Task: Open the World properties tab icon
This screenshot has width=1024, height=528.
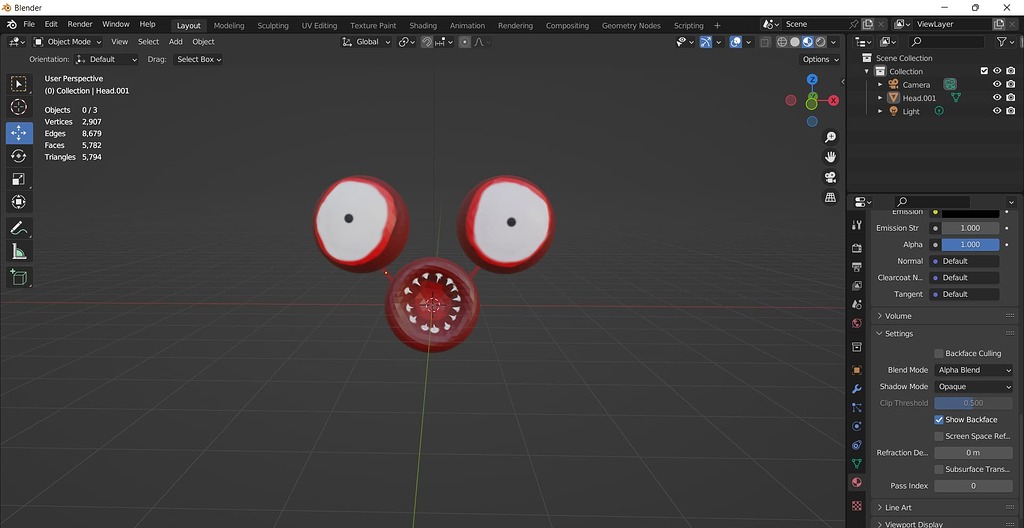Action: click(857, 323)
